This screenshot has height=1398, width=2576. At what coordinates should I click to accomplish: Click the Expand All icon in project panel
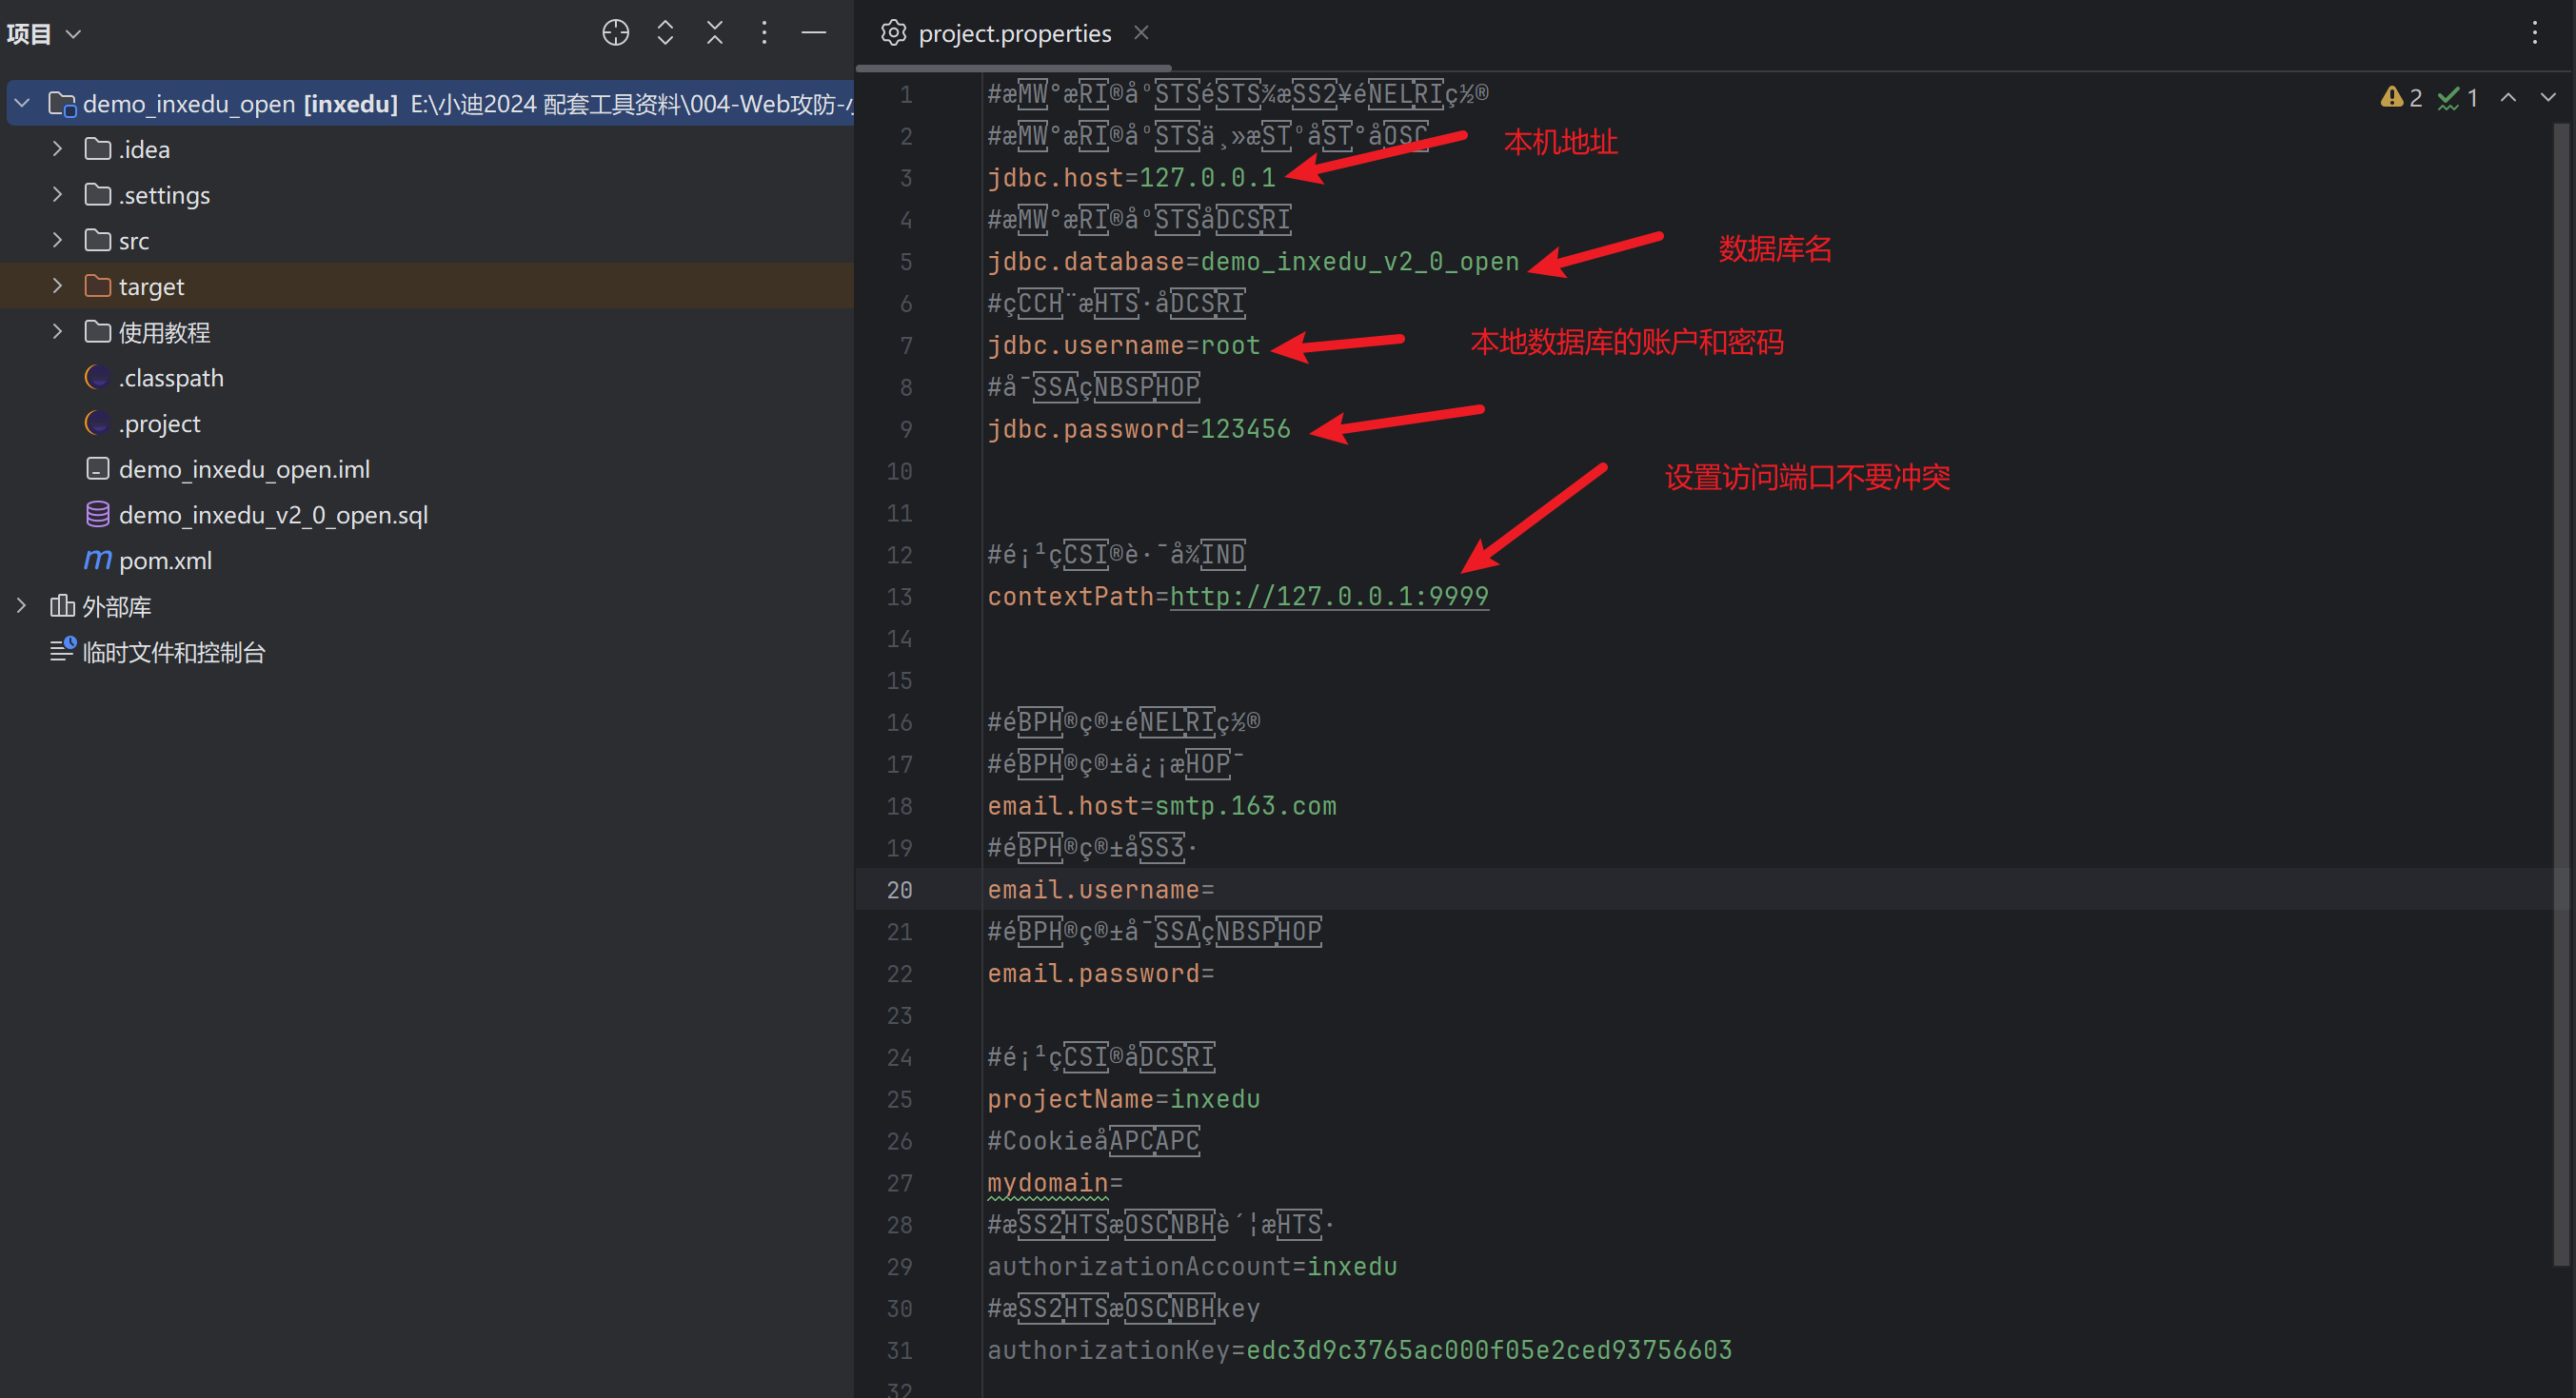(x=665, y=33)
